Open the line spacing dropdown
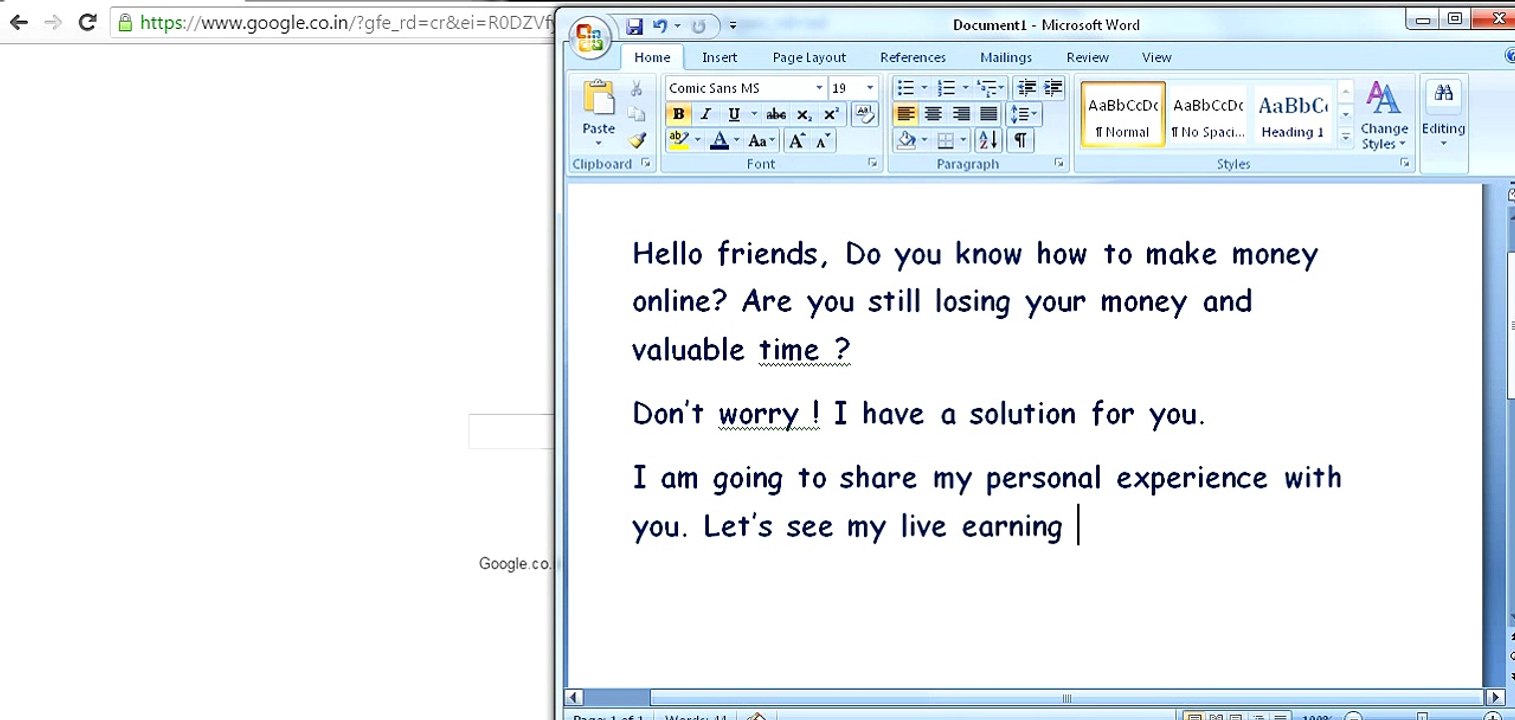The height and width of the screenshot is (720, 1515). pos(1025,114)
